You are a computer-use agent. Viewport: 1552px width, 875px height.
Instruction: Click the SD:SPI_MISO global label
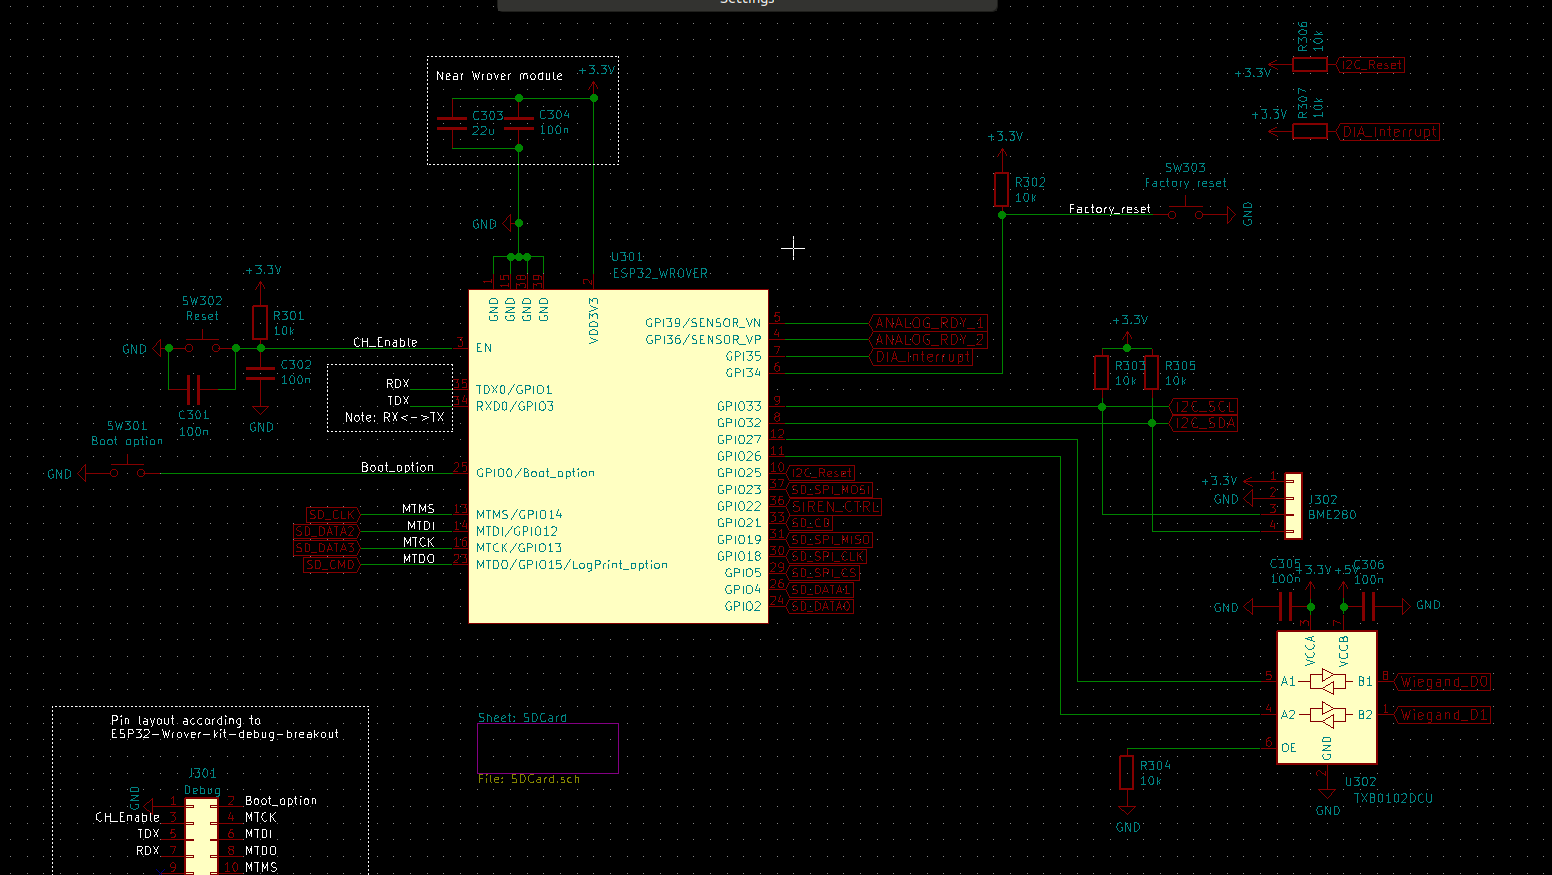tap(830, 540)
